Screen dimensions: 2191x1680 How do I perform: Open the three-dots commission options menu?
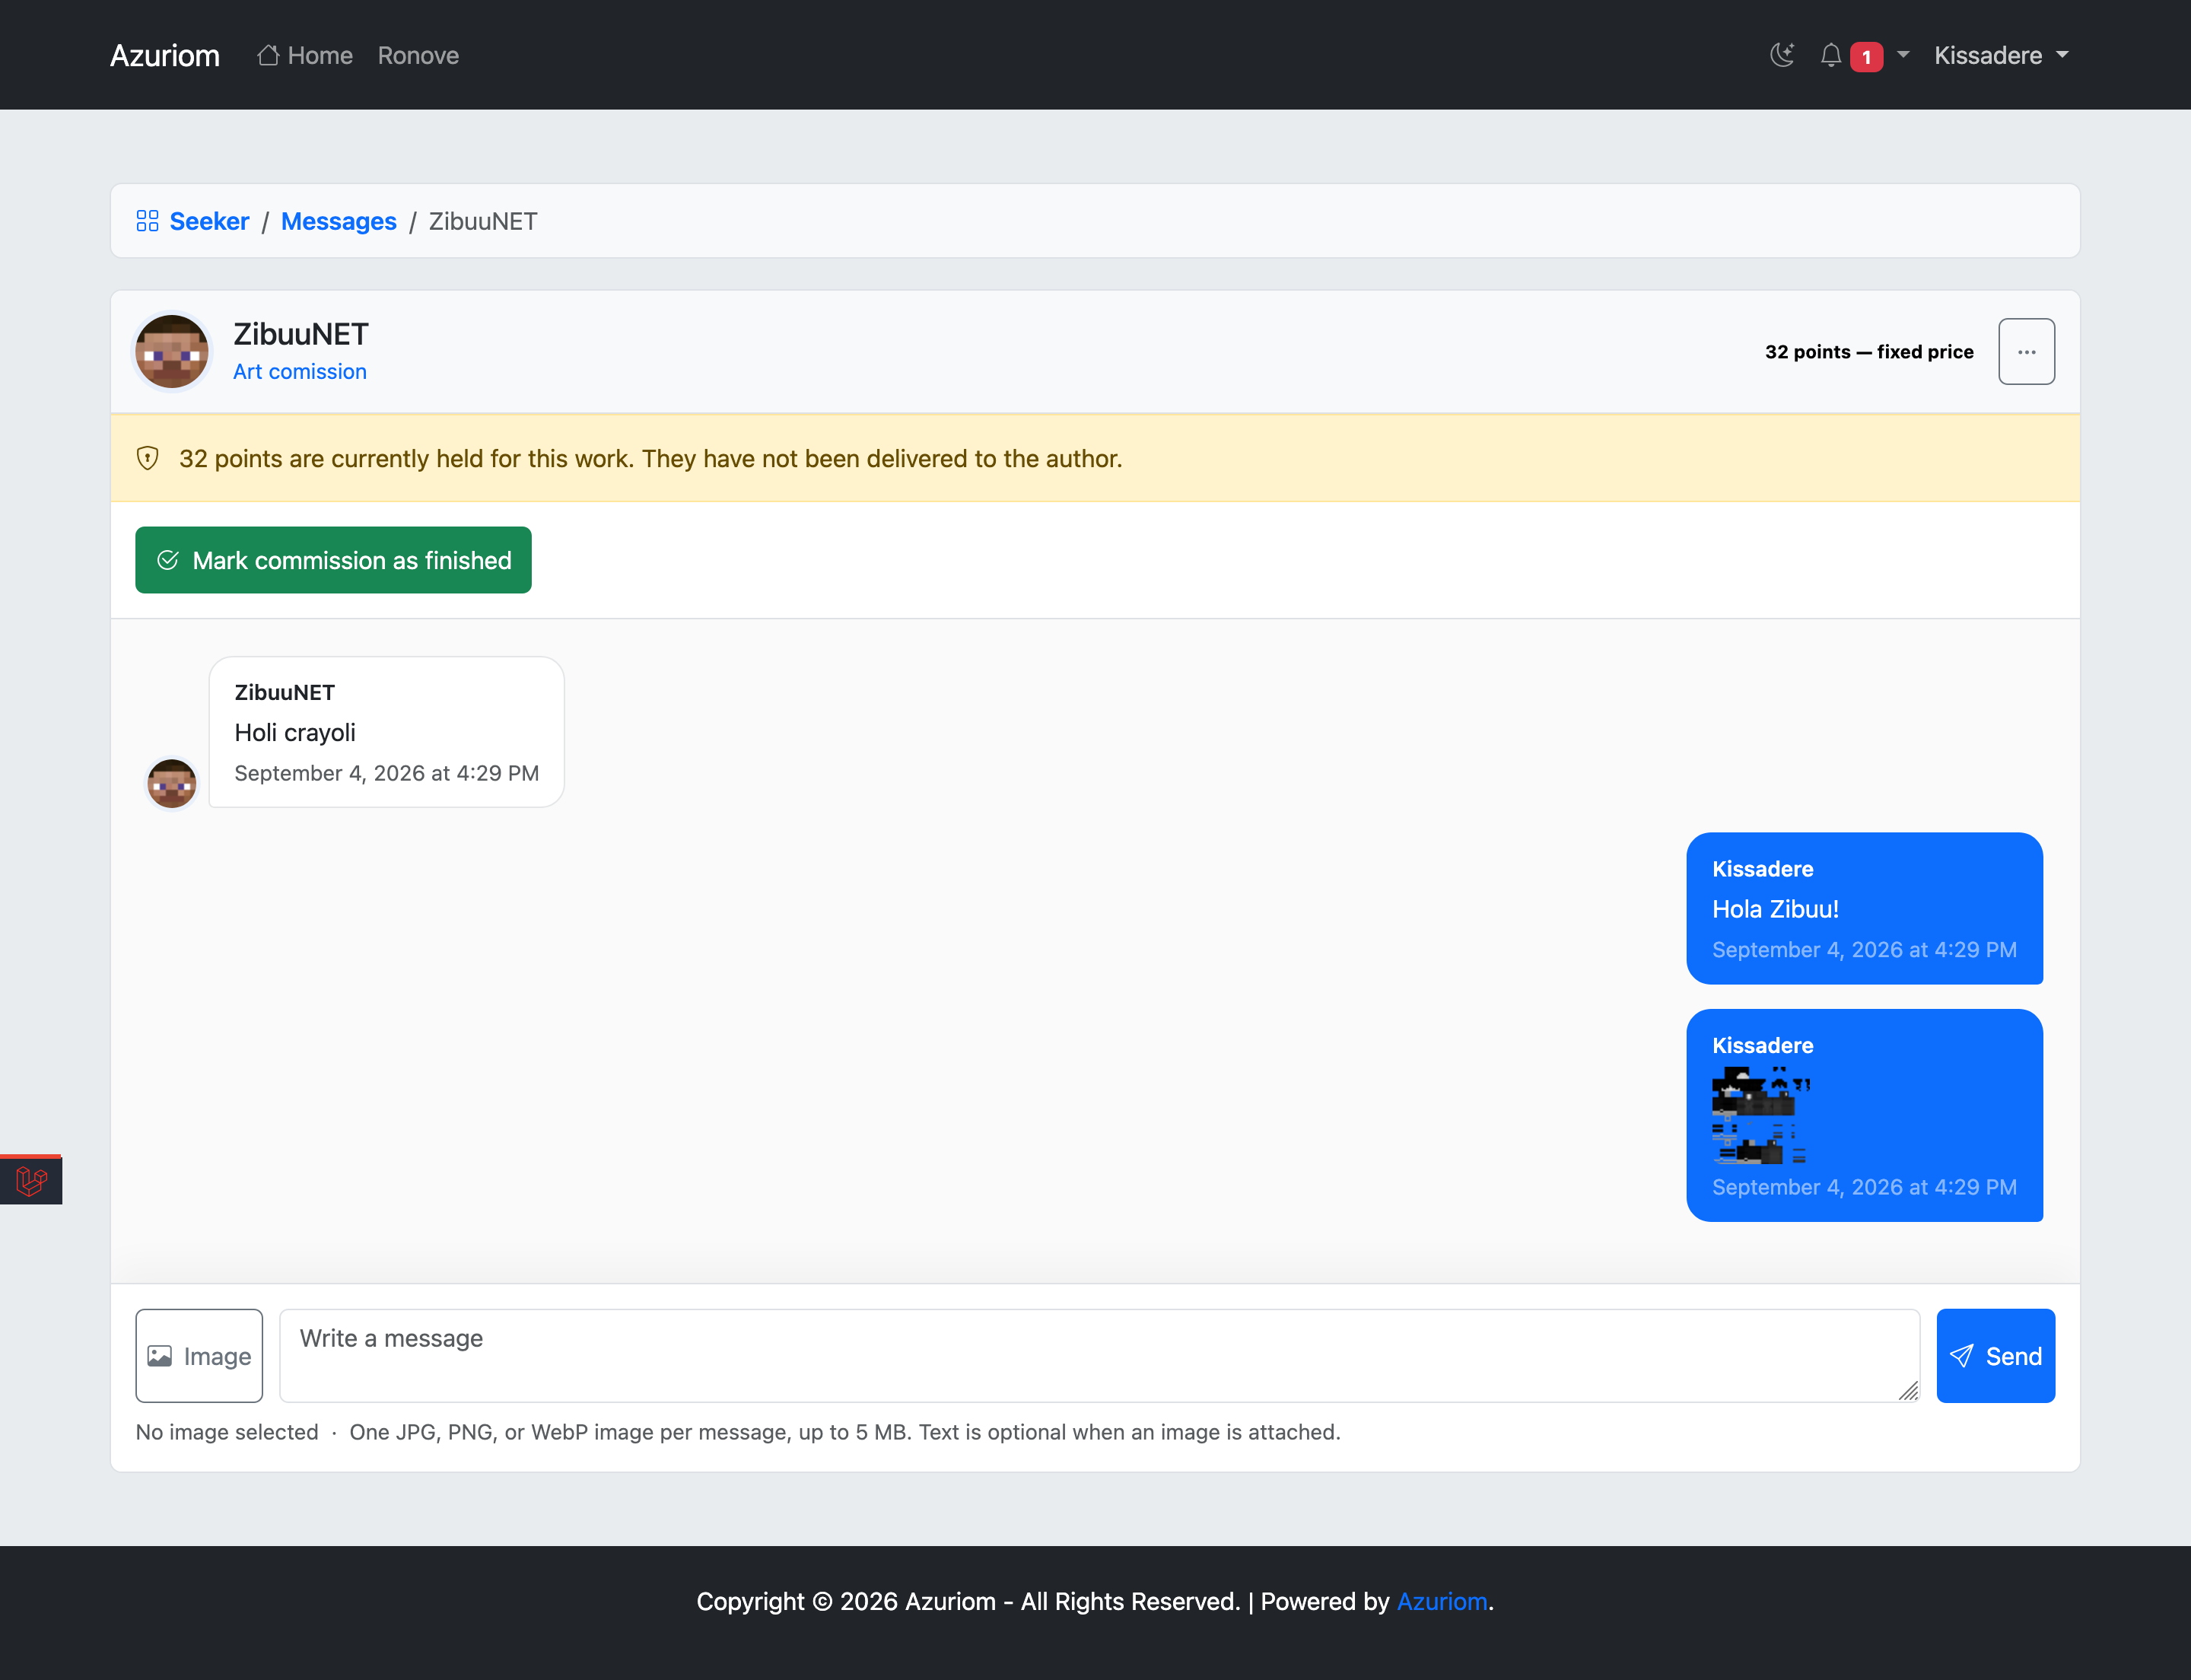point(2026,352)
